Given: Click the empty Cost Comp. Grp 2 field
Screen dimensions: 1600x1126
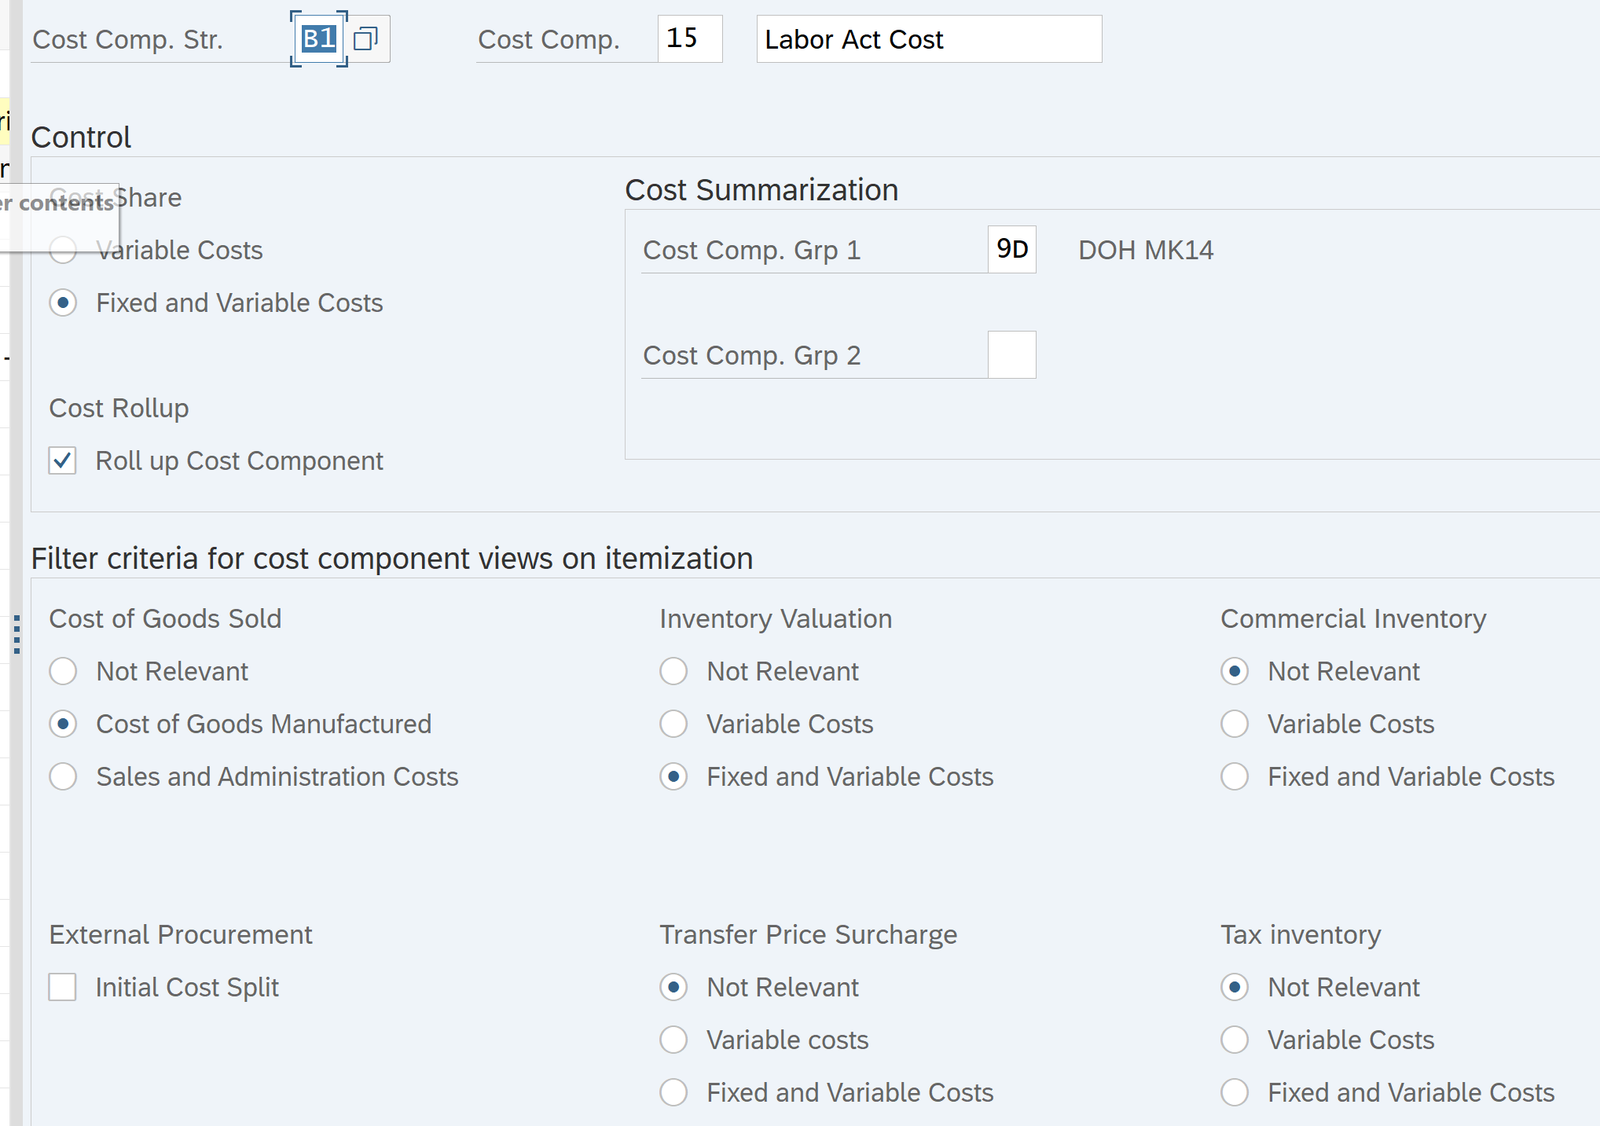Looking at the screenshot, I should [1011, 355].
